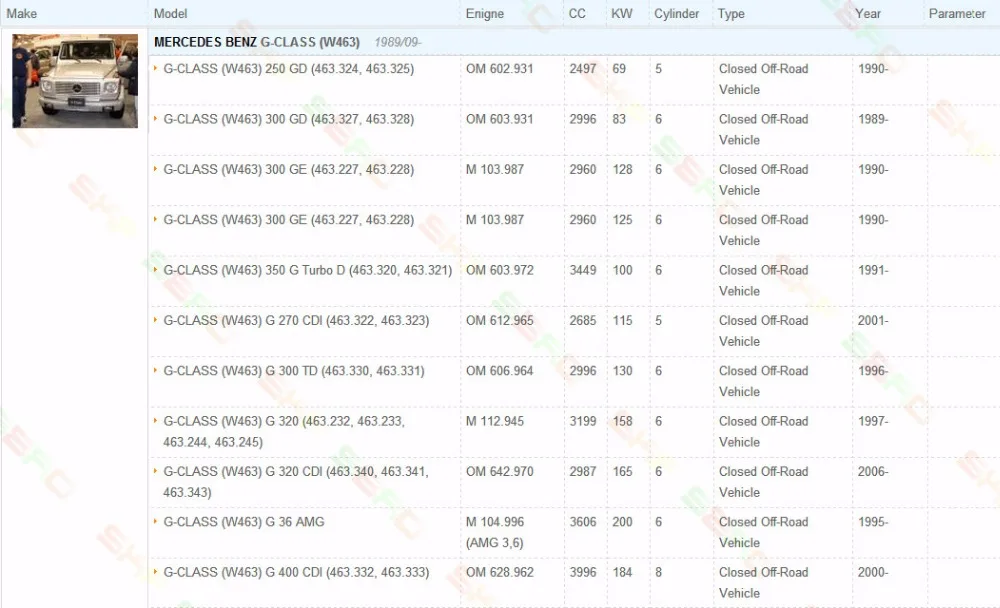
Task: Click the arrow bullet beside 300 GD
Action: coord(155,118)
